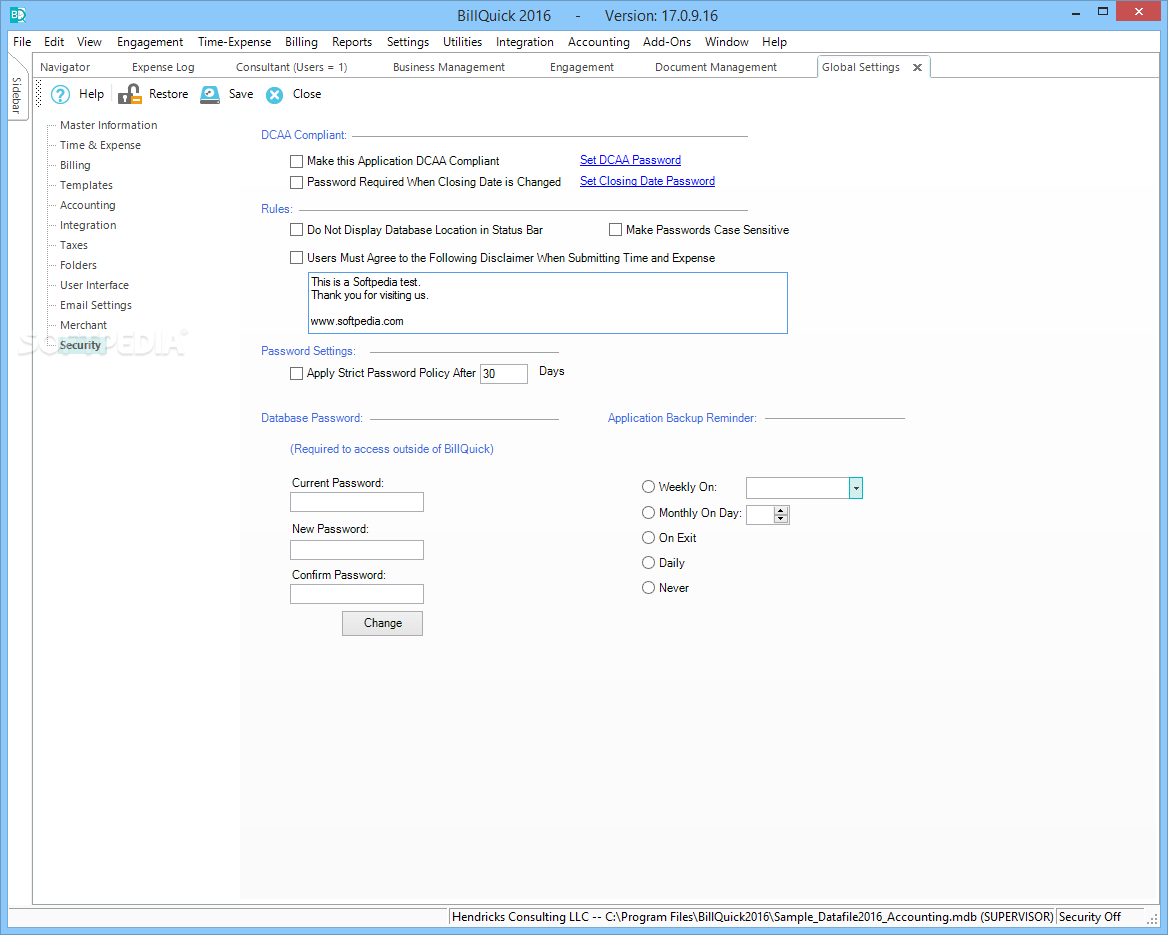Click the strict password days field

point(504,374)
